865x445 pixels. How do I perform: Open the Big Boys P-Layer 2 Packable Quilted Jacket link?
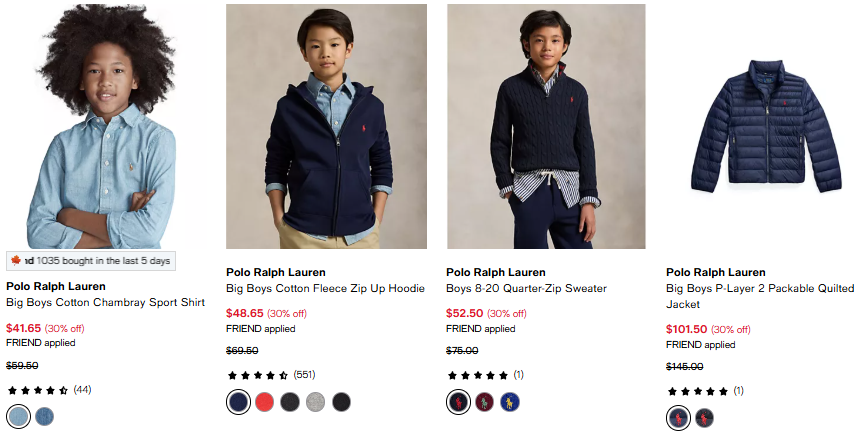tap(759, 296)
